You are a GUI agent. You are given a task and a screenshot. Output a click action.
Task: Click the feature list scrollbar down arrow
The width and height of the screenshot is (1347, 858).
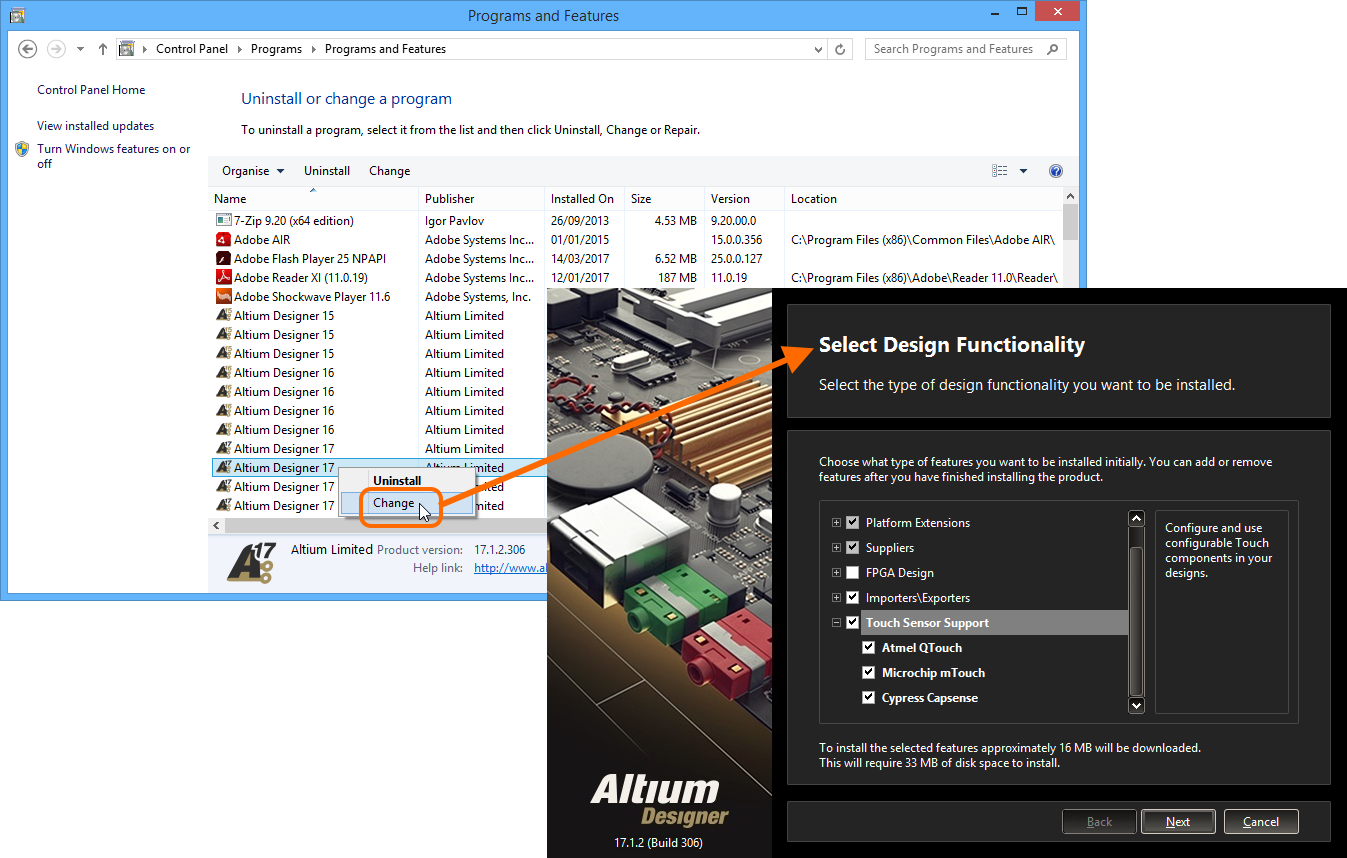tap(1136, 705)
